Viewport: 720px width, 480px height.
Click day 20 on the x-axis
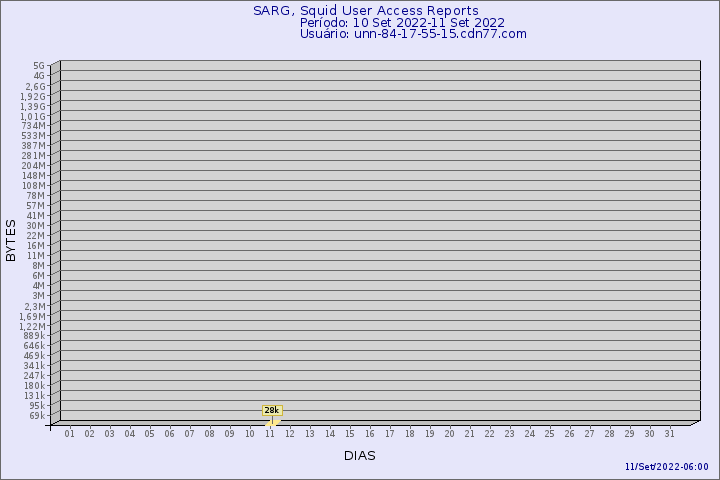(x=450, y=434)
